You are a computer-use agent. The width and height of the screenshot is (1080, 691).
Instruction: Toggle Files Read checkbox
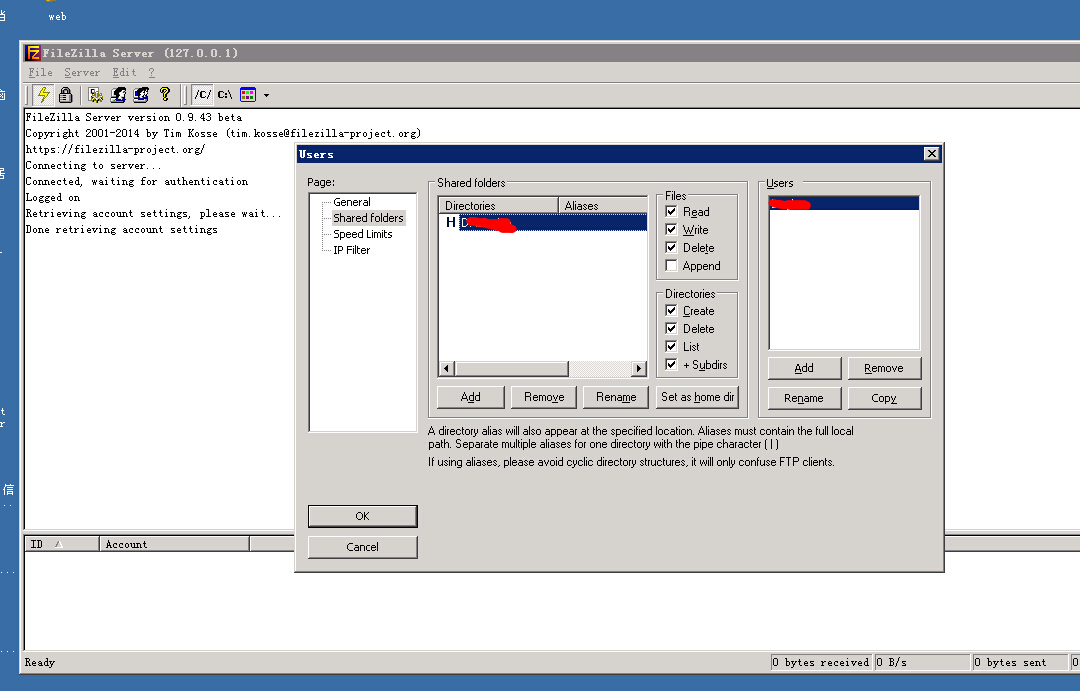coord(672,212)
